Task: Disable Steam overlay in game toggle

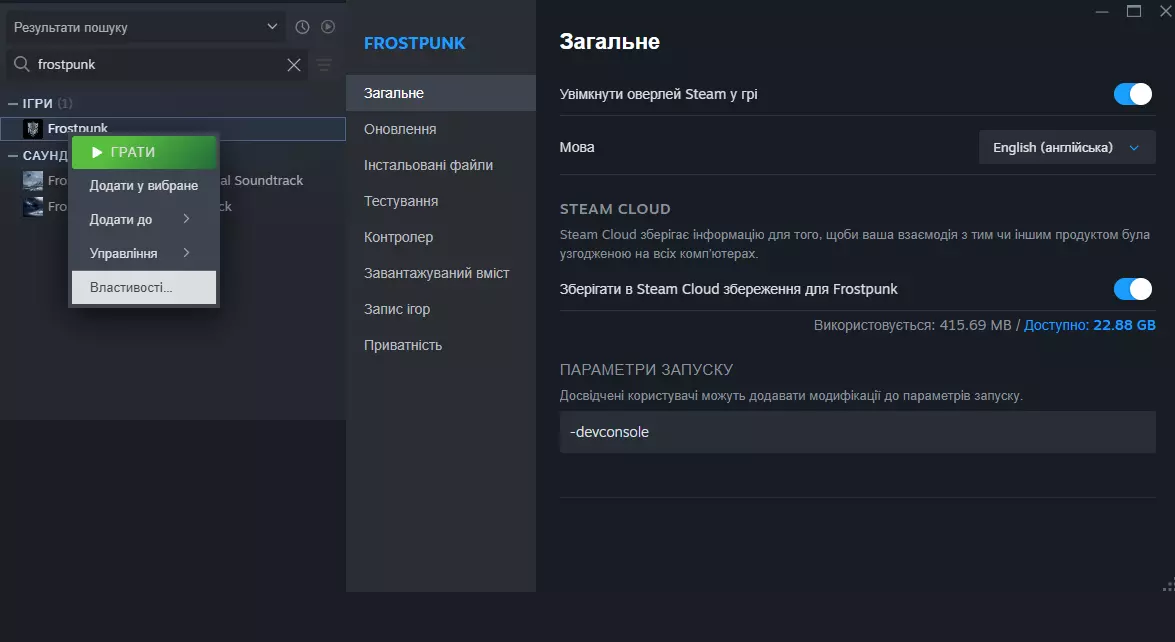Action: [x=1132, y=94]
